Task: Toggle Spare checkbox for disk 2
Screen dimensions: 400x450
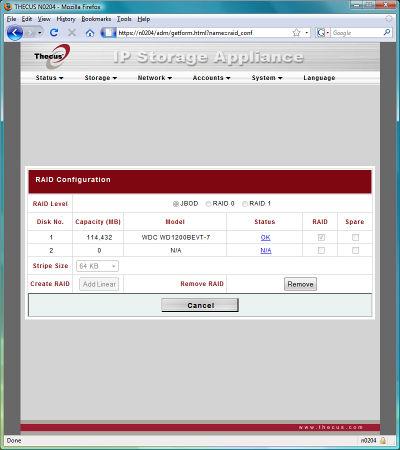Action: coord(355,250)
